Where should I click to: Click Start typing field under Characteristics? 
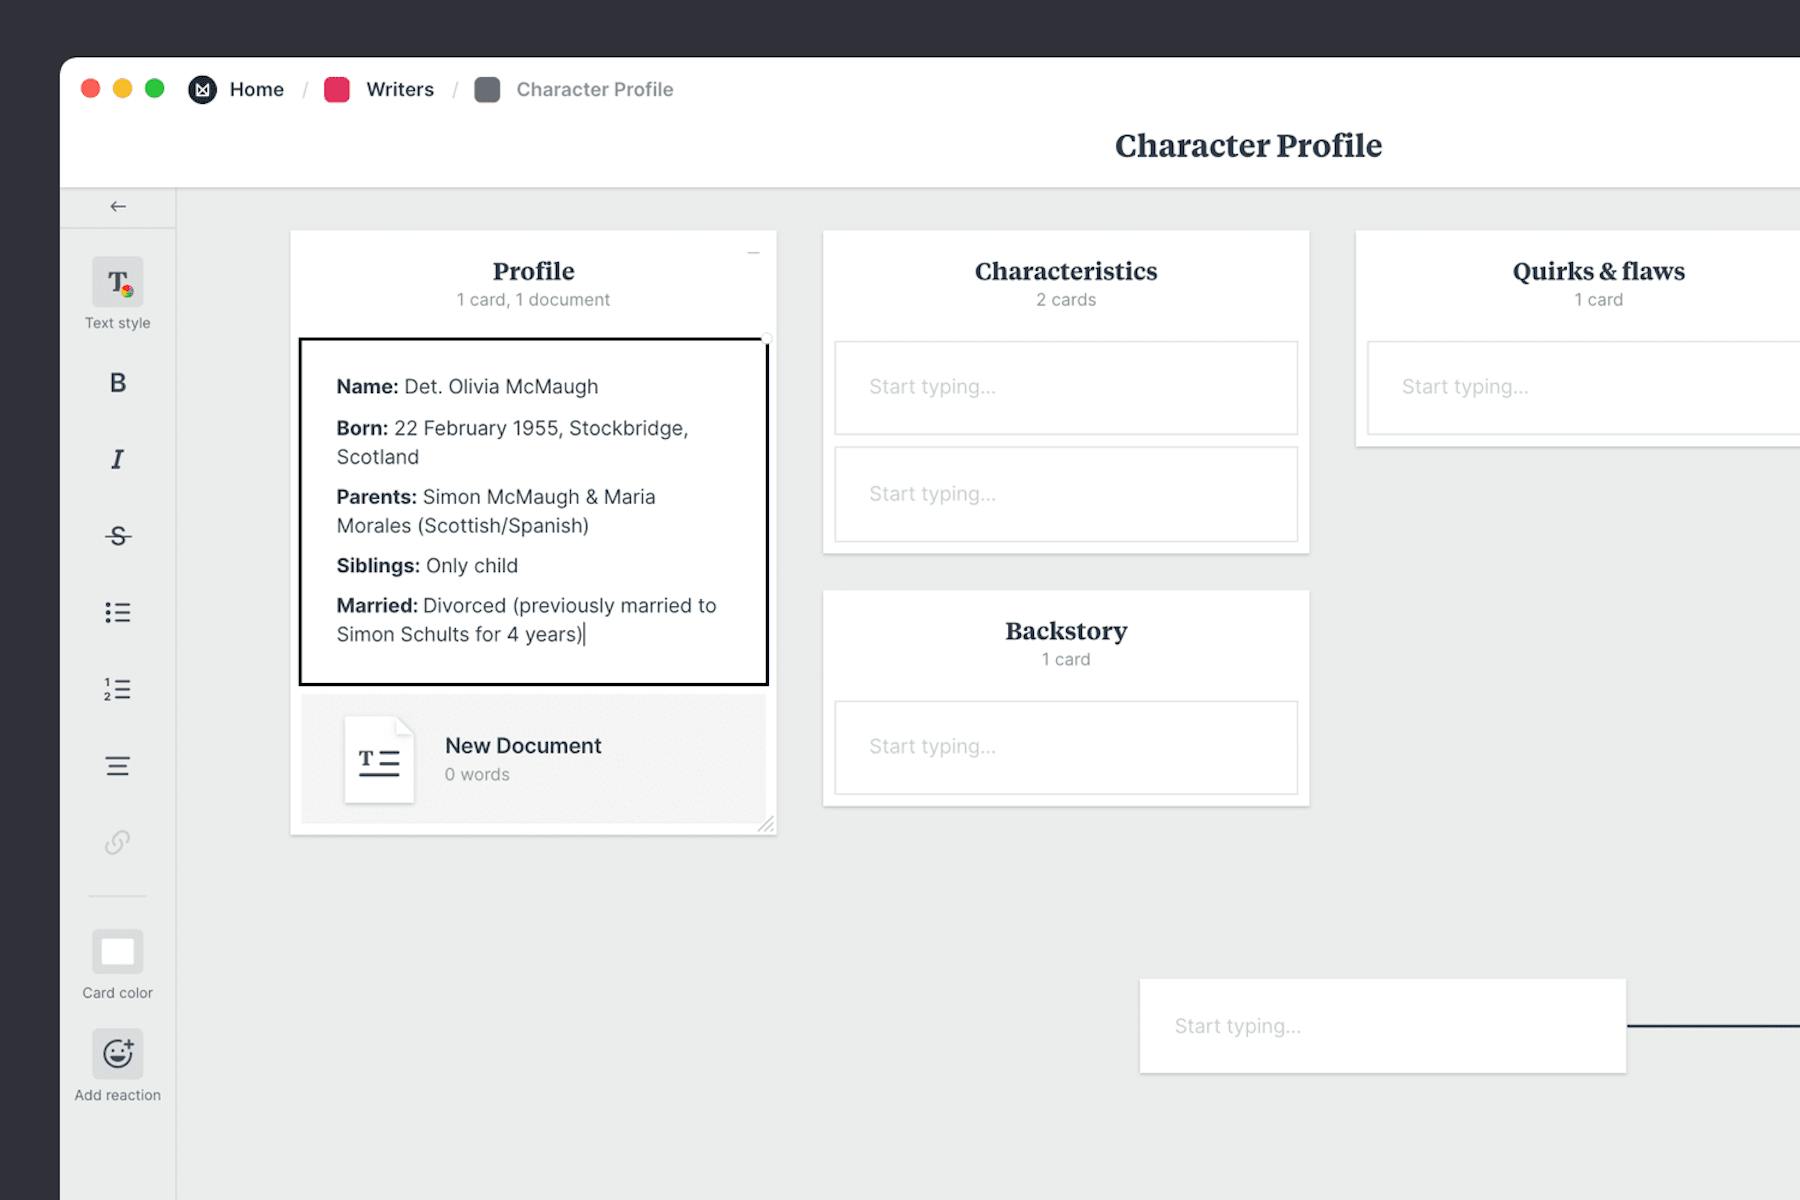(x=1066, y=387)
